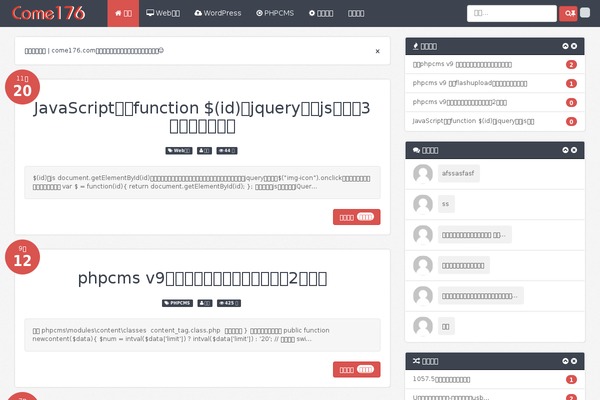Click the excerpt mentioning content_tag.class.php
Screen dimensions: 600x400
tap(202, 335)
